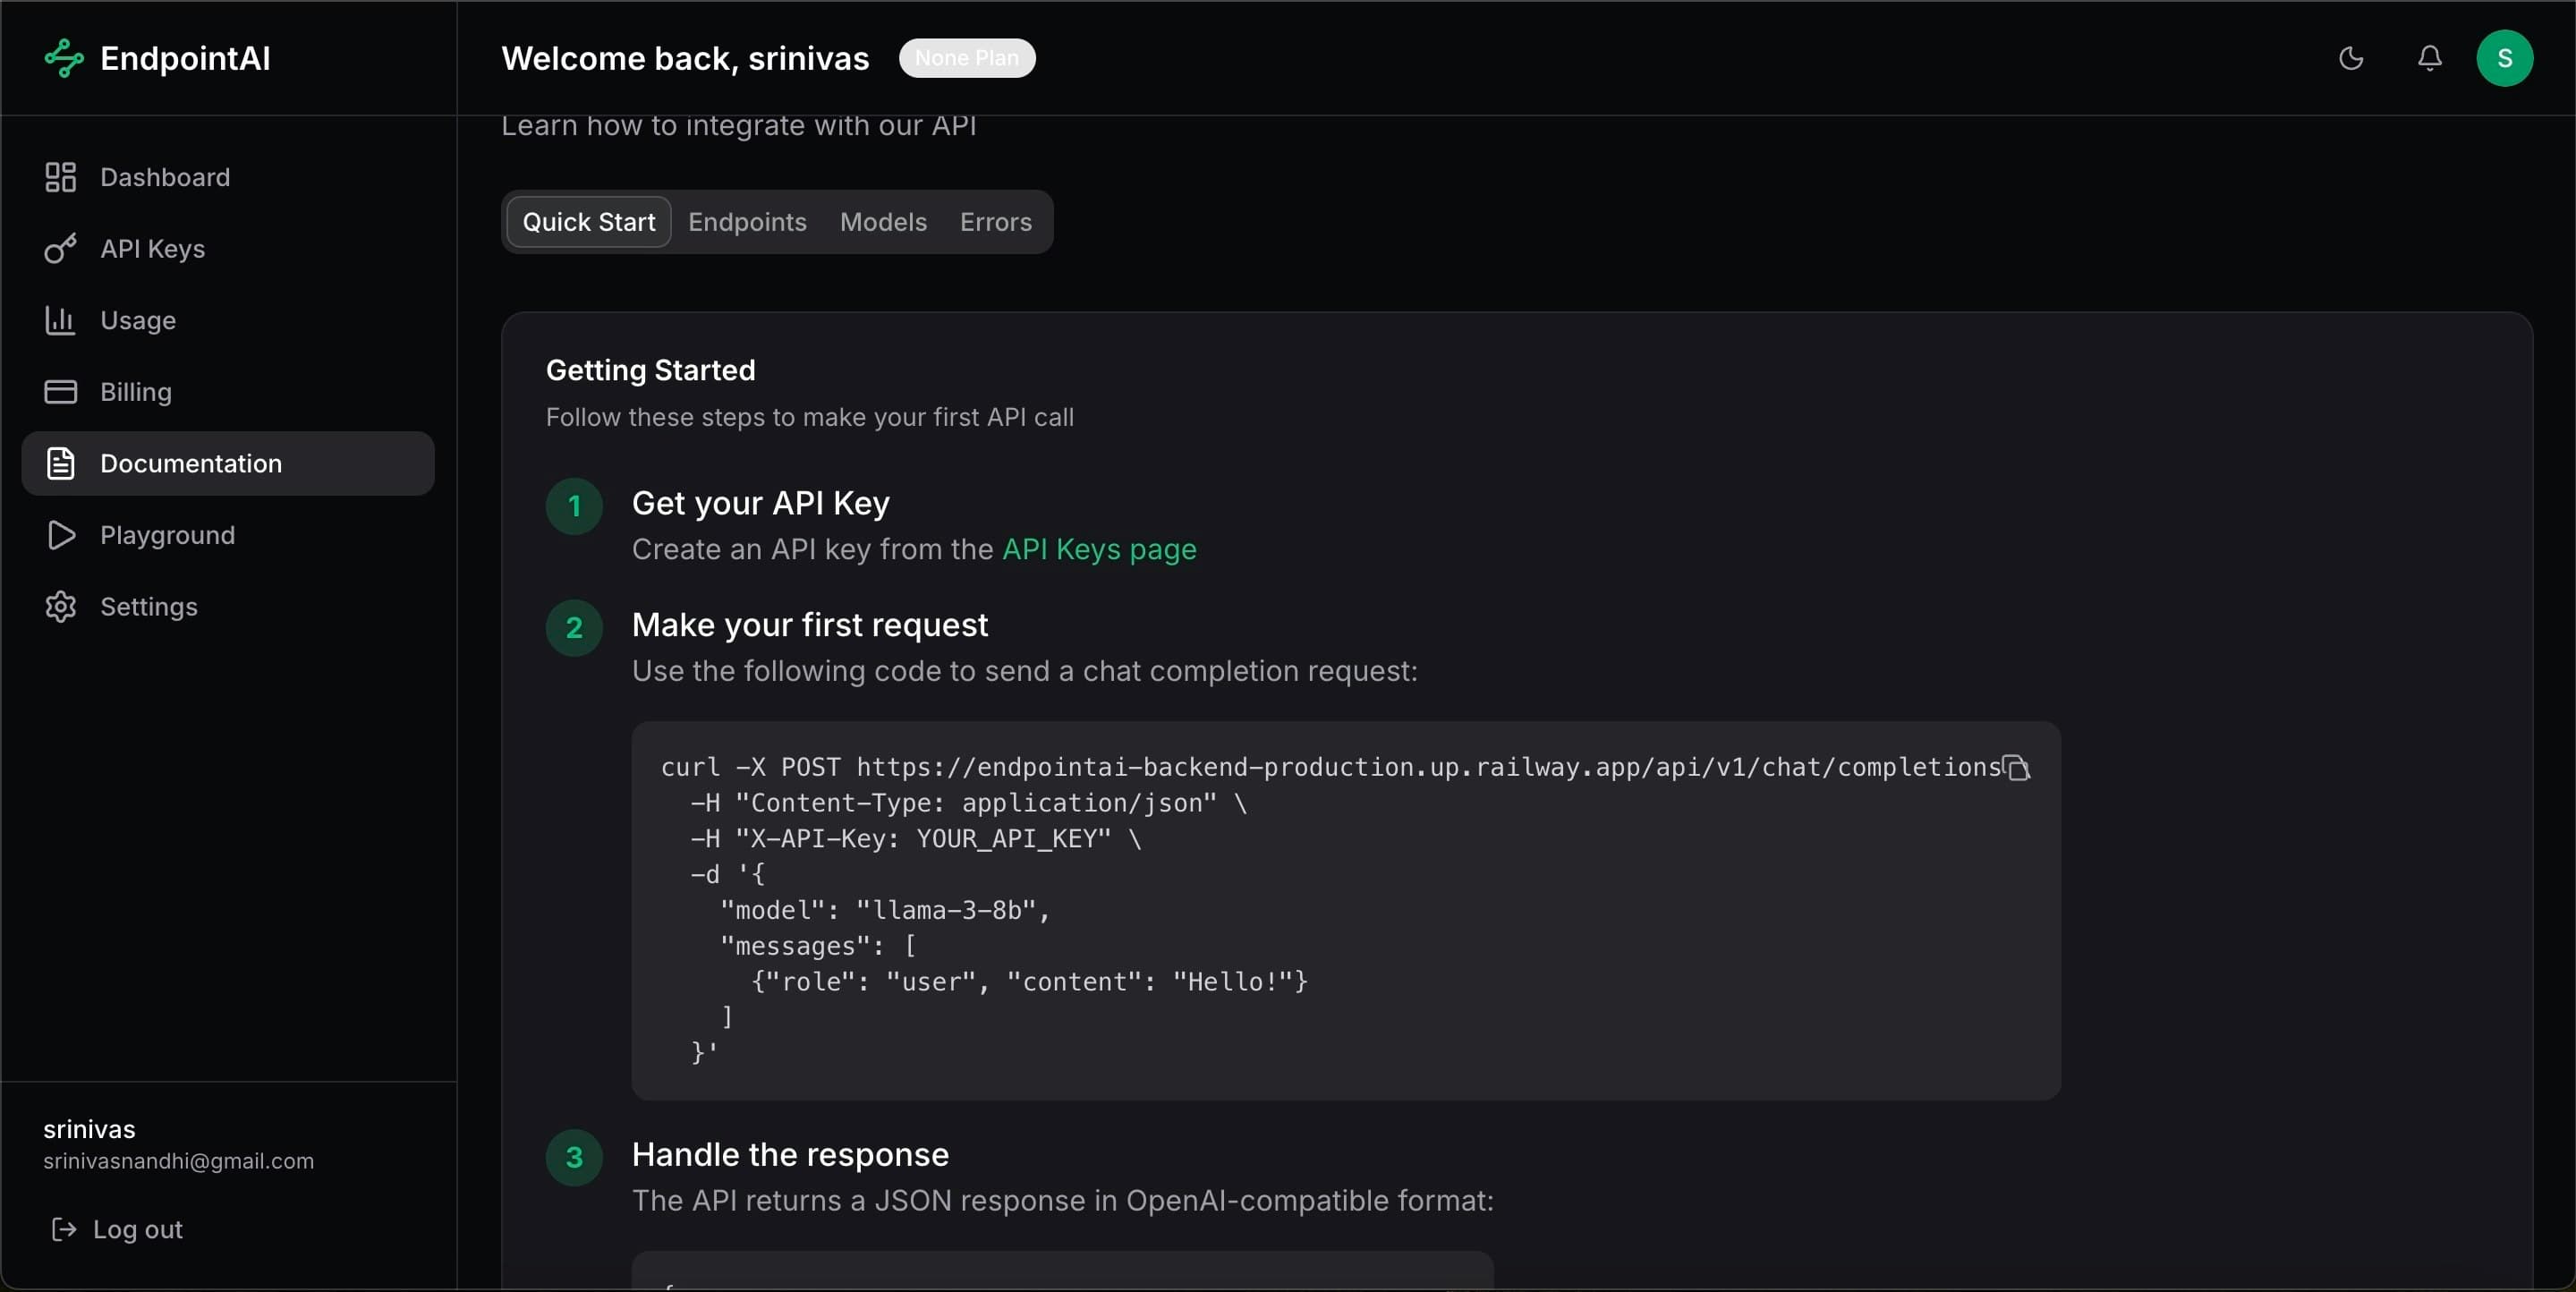Open Dashboard using its grid icon
Image resolution: width=2576 pixels, height=1292 pixels.
60,177
